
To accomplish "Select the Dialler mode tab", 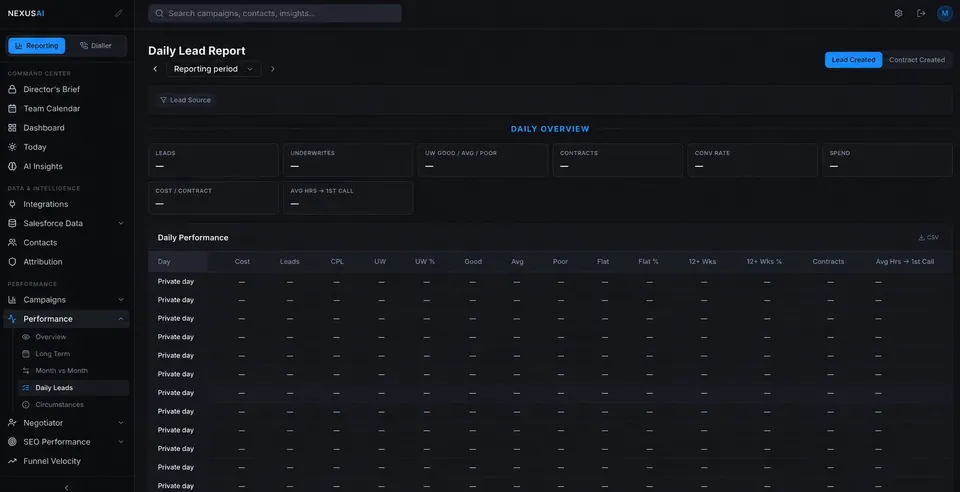I will pos(96,46).
